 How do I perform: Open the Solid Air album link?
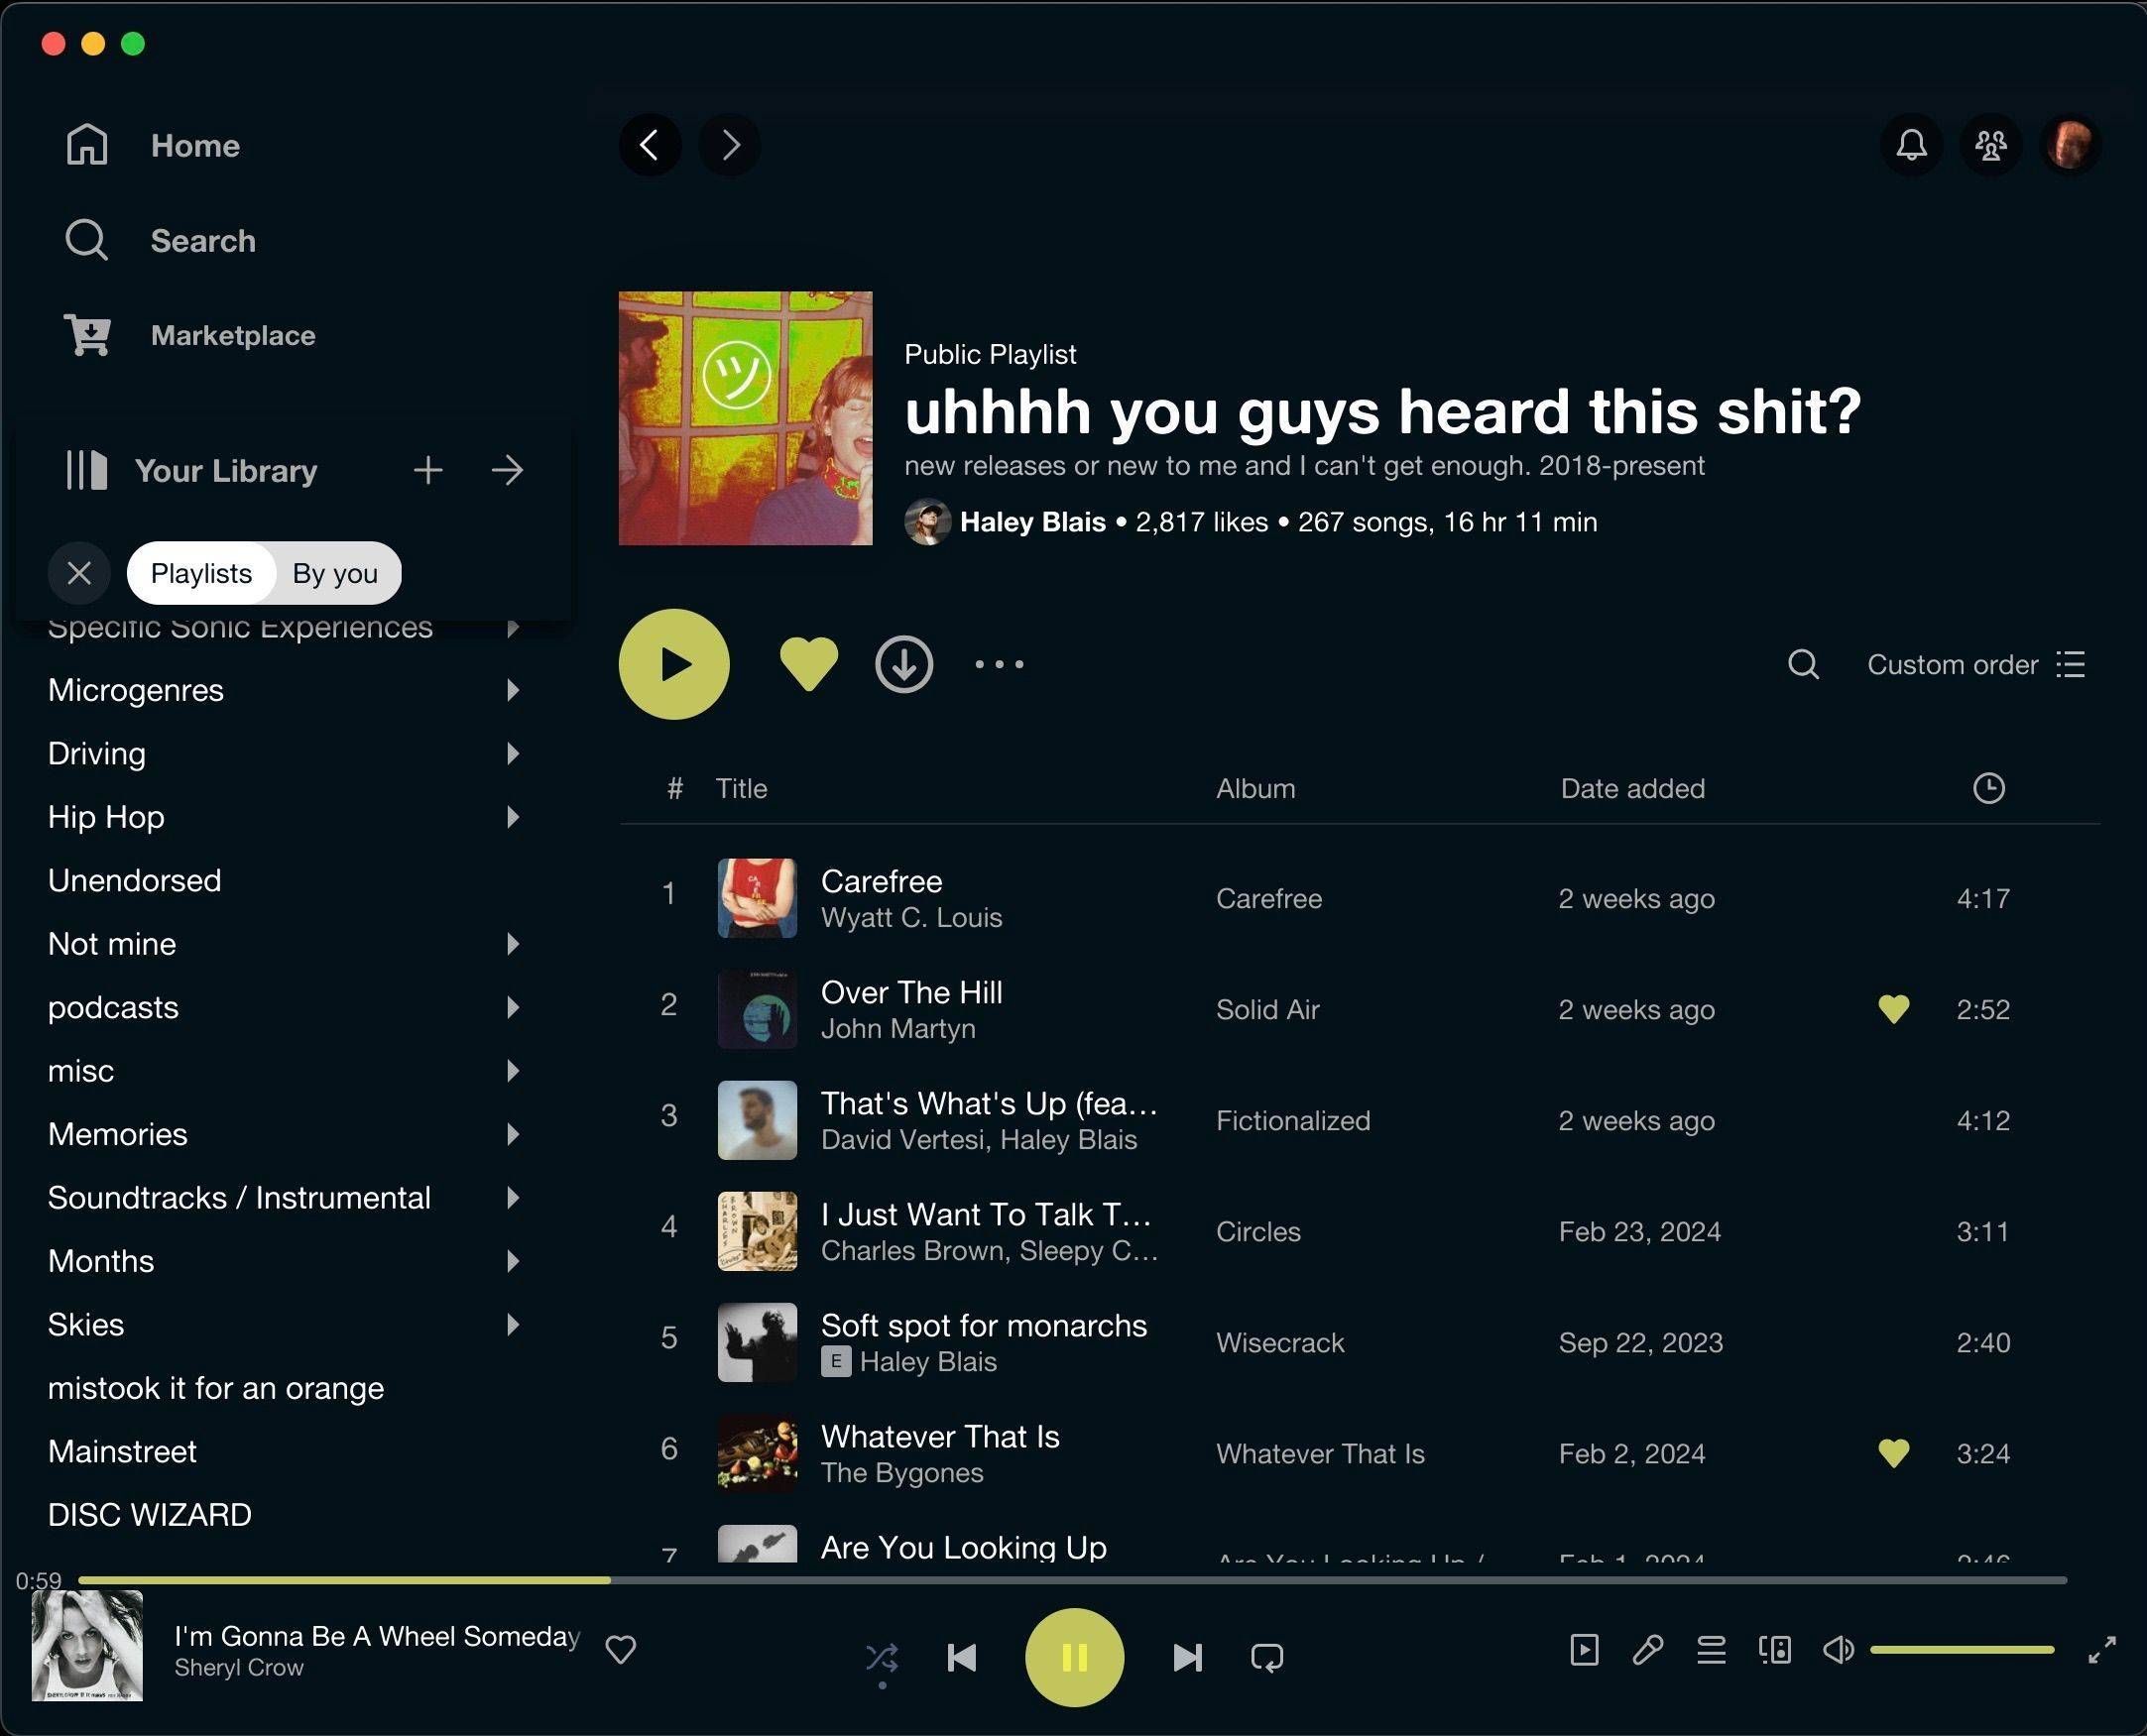pos(1267,1009)
